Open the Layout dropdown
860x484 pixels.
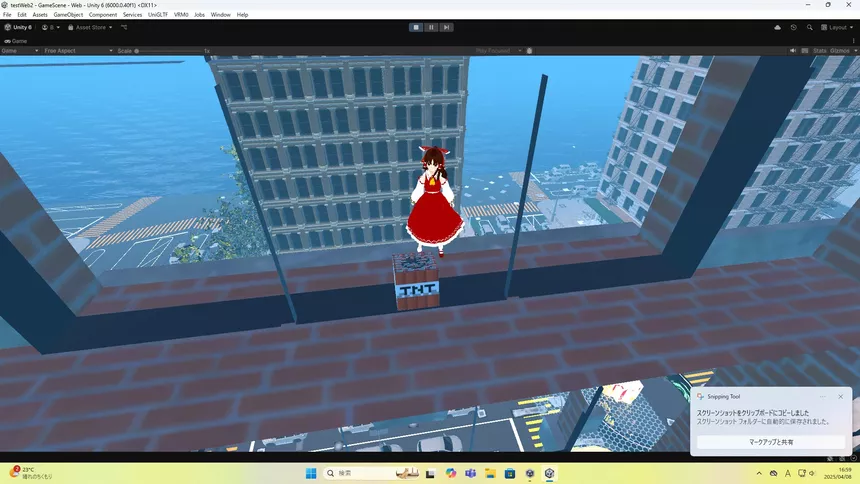[x=837, y=27]
